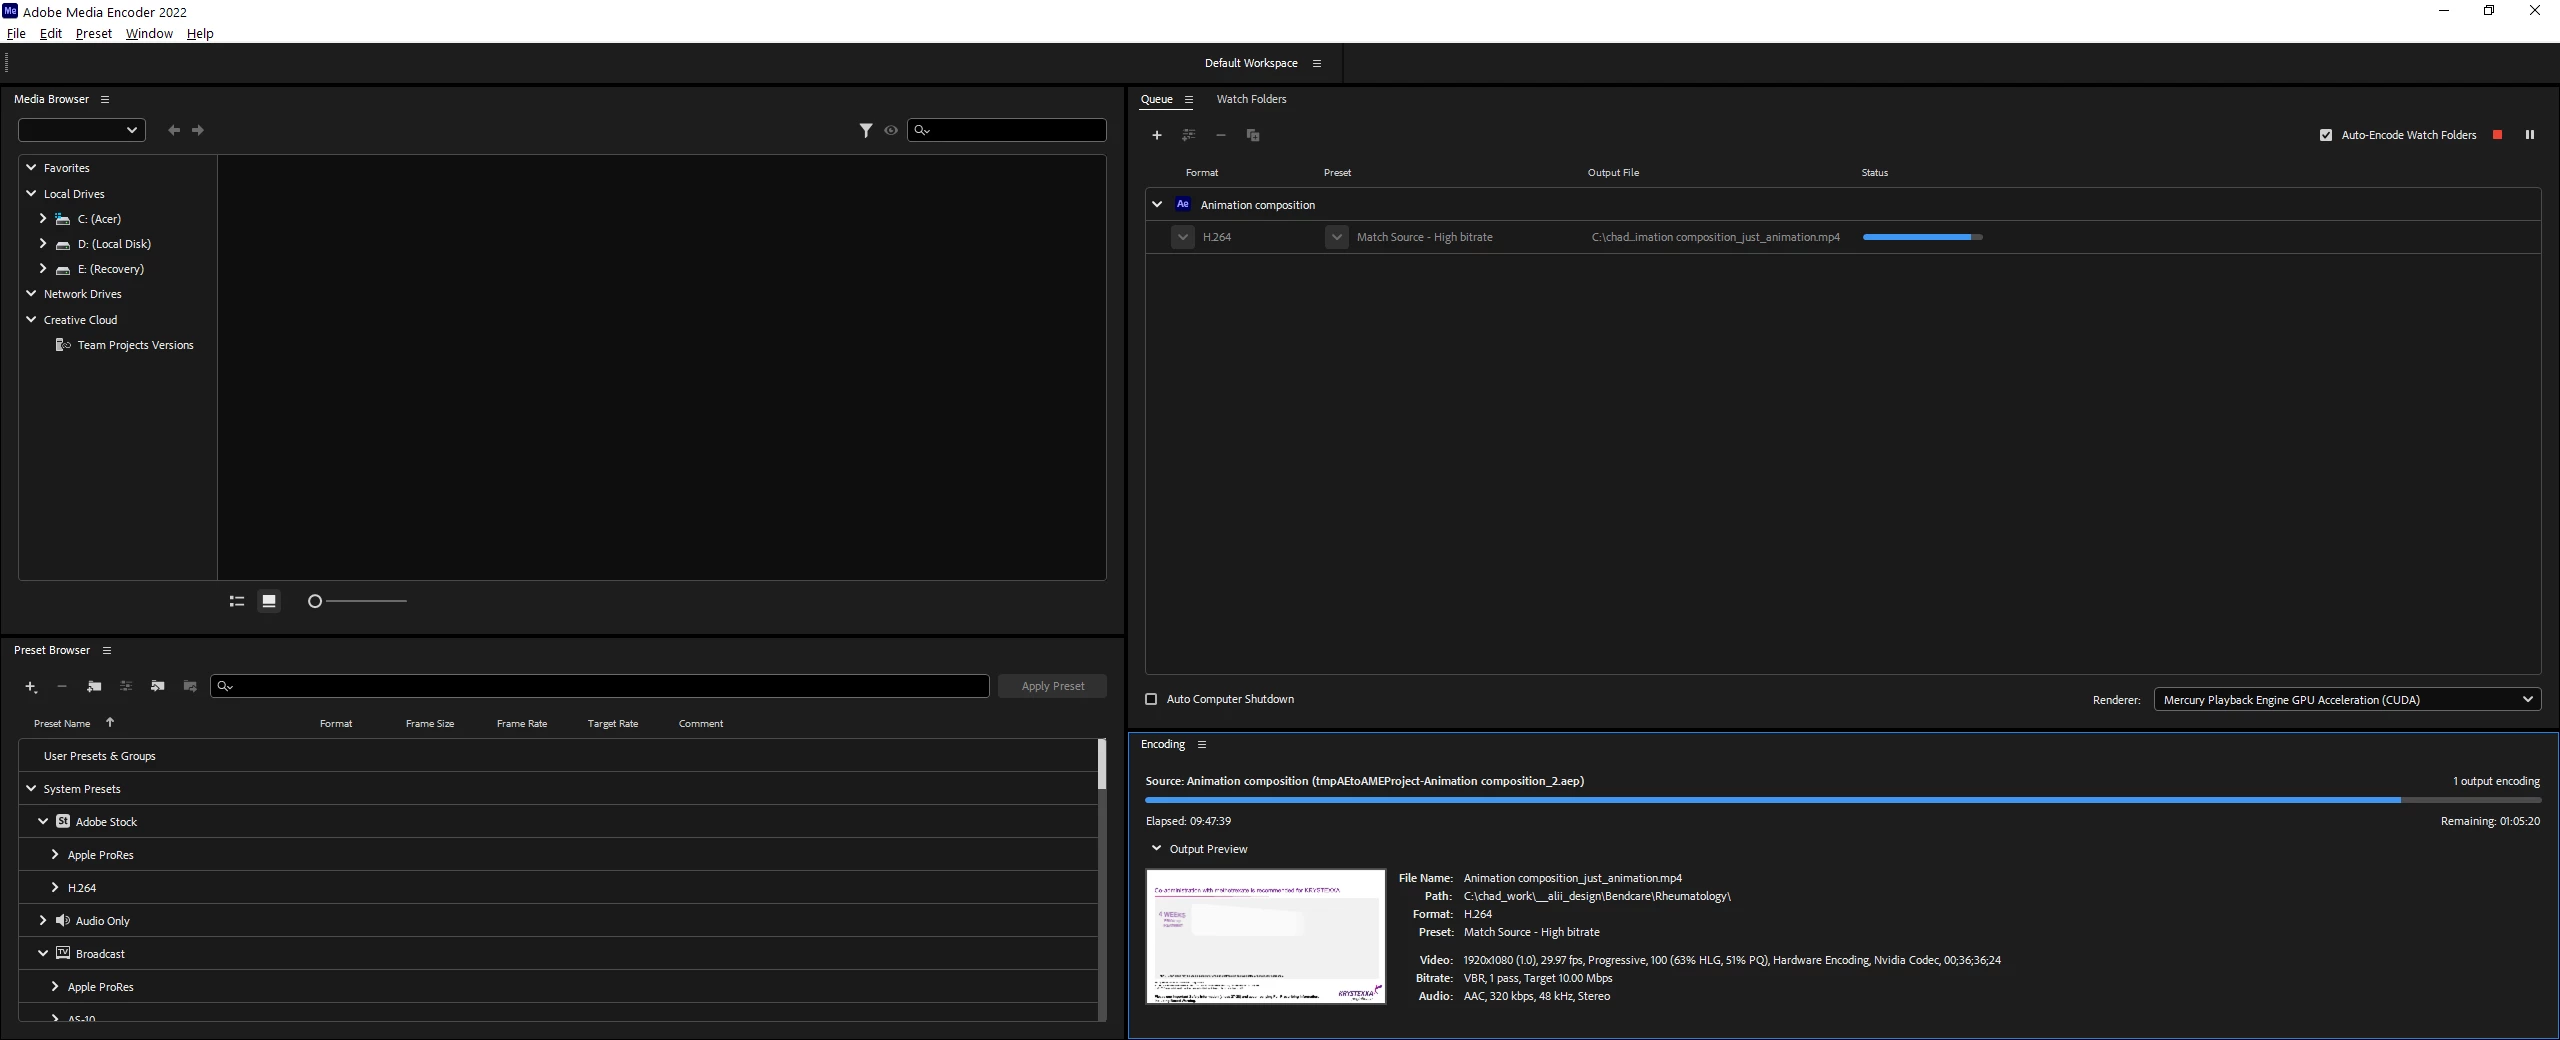
Task: Click the output file path link in Queue
Action: tap(1716, 237)
